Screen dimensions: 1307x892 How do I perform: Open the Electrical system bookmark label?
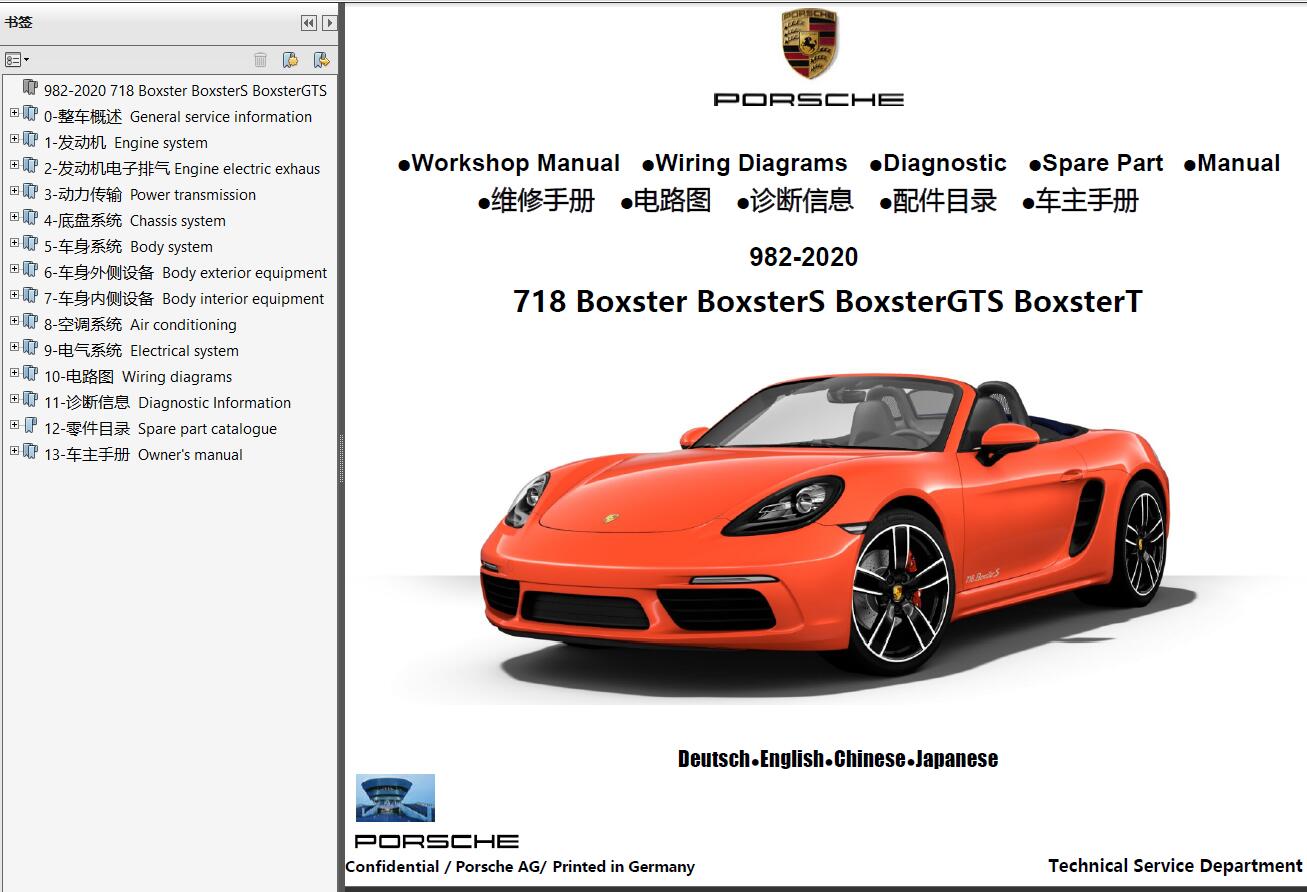click(x=141, y=351)
